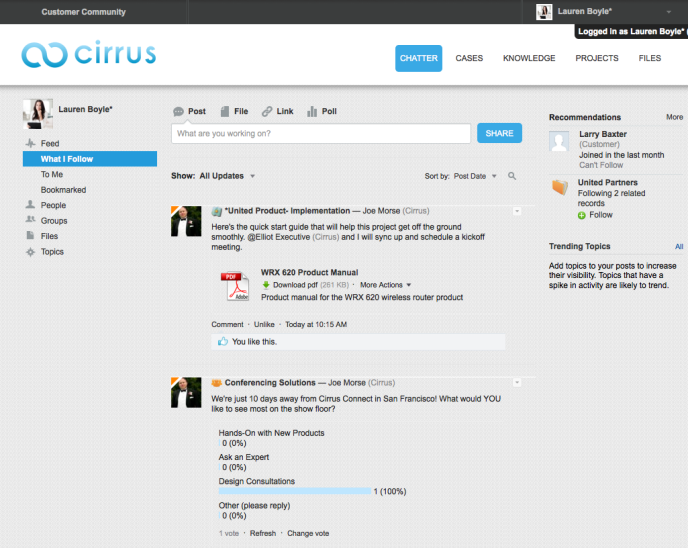Click 'Ask an Expert' poll option
The height and width of the screenshot is (548, 688).
(244, 457)
